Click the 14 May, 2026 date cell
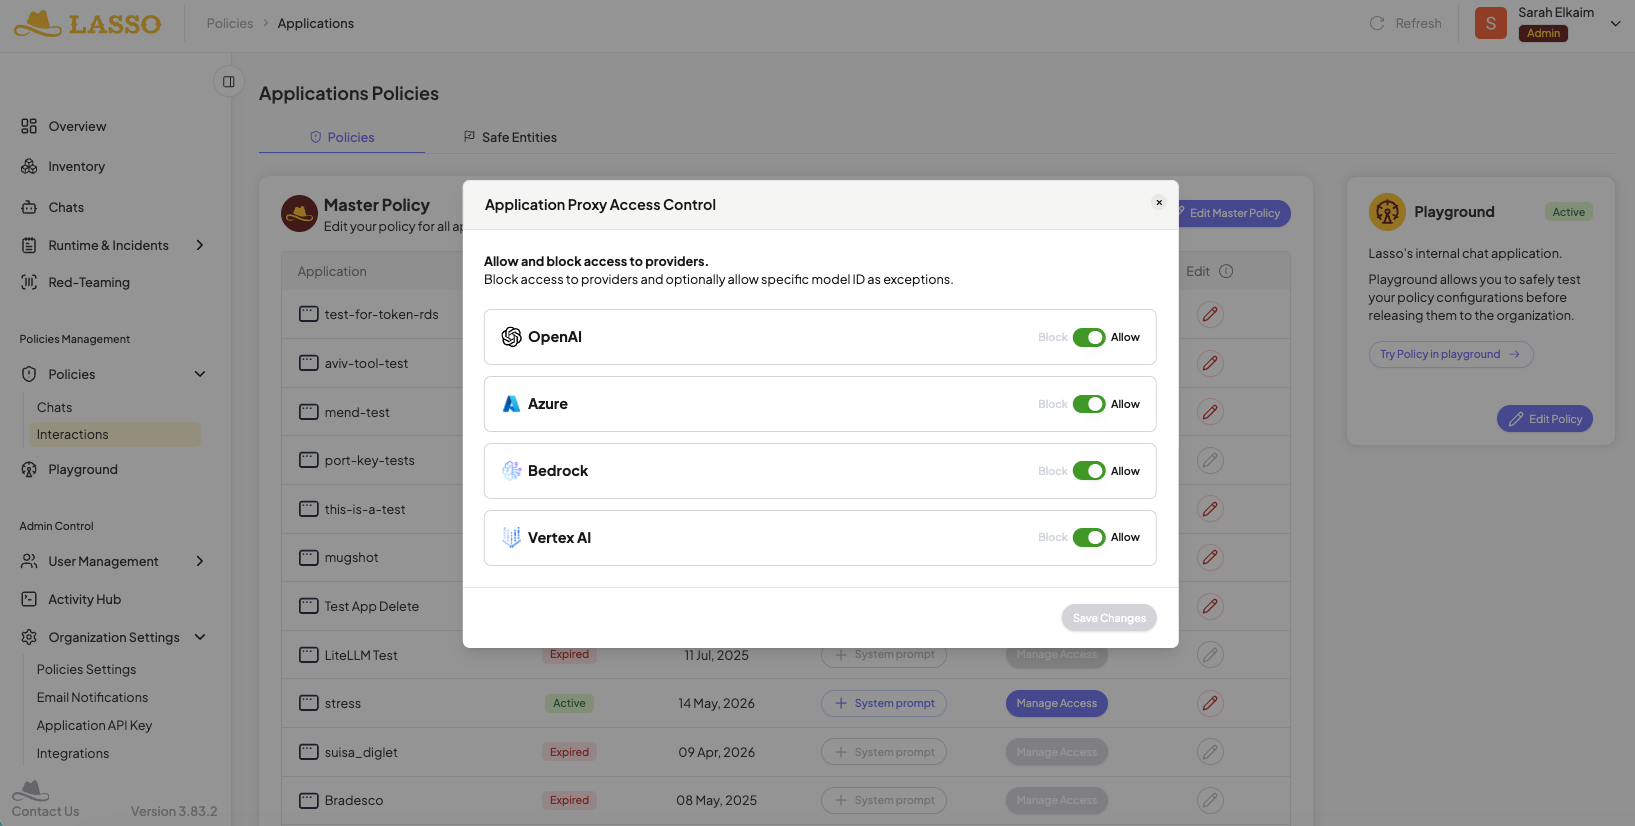This screenshot has height=826, width=1635. 716,703
